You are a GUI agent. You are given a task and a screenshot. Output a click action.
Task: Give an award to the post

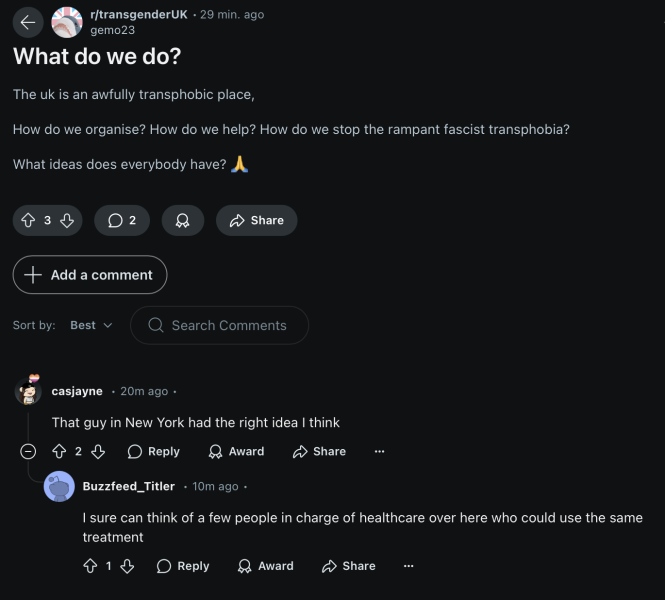[x=182, y=220]
